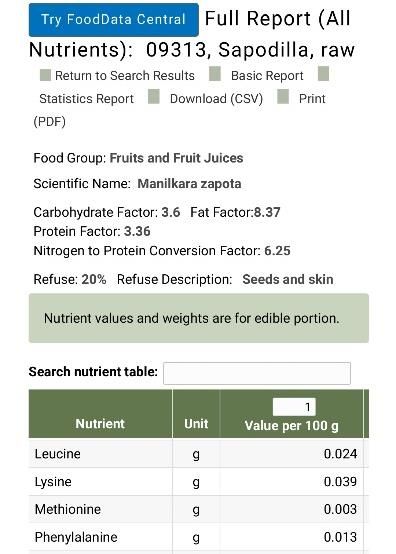
Task: Open the Basic Report link
Action: [267, 76]
